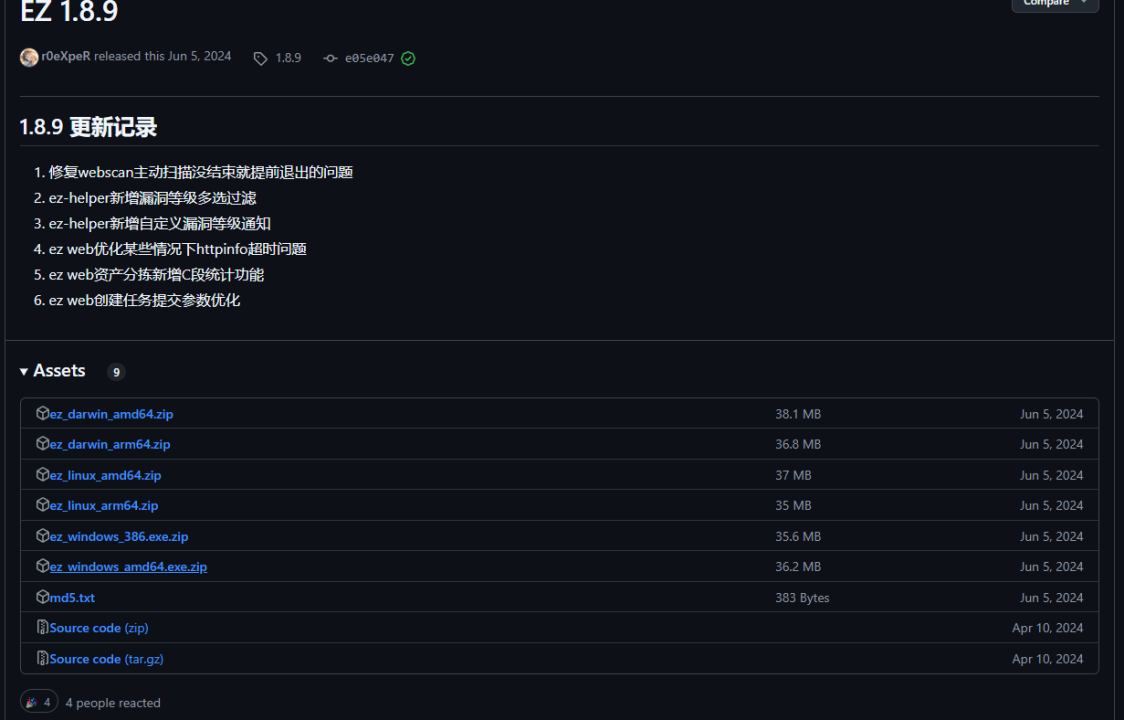Download Source code (zip)
Image resolution: width=1124 pixels, height=720 pixels.
click(99, 628)
